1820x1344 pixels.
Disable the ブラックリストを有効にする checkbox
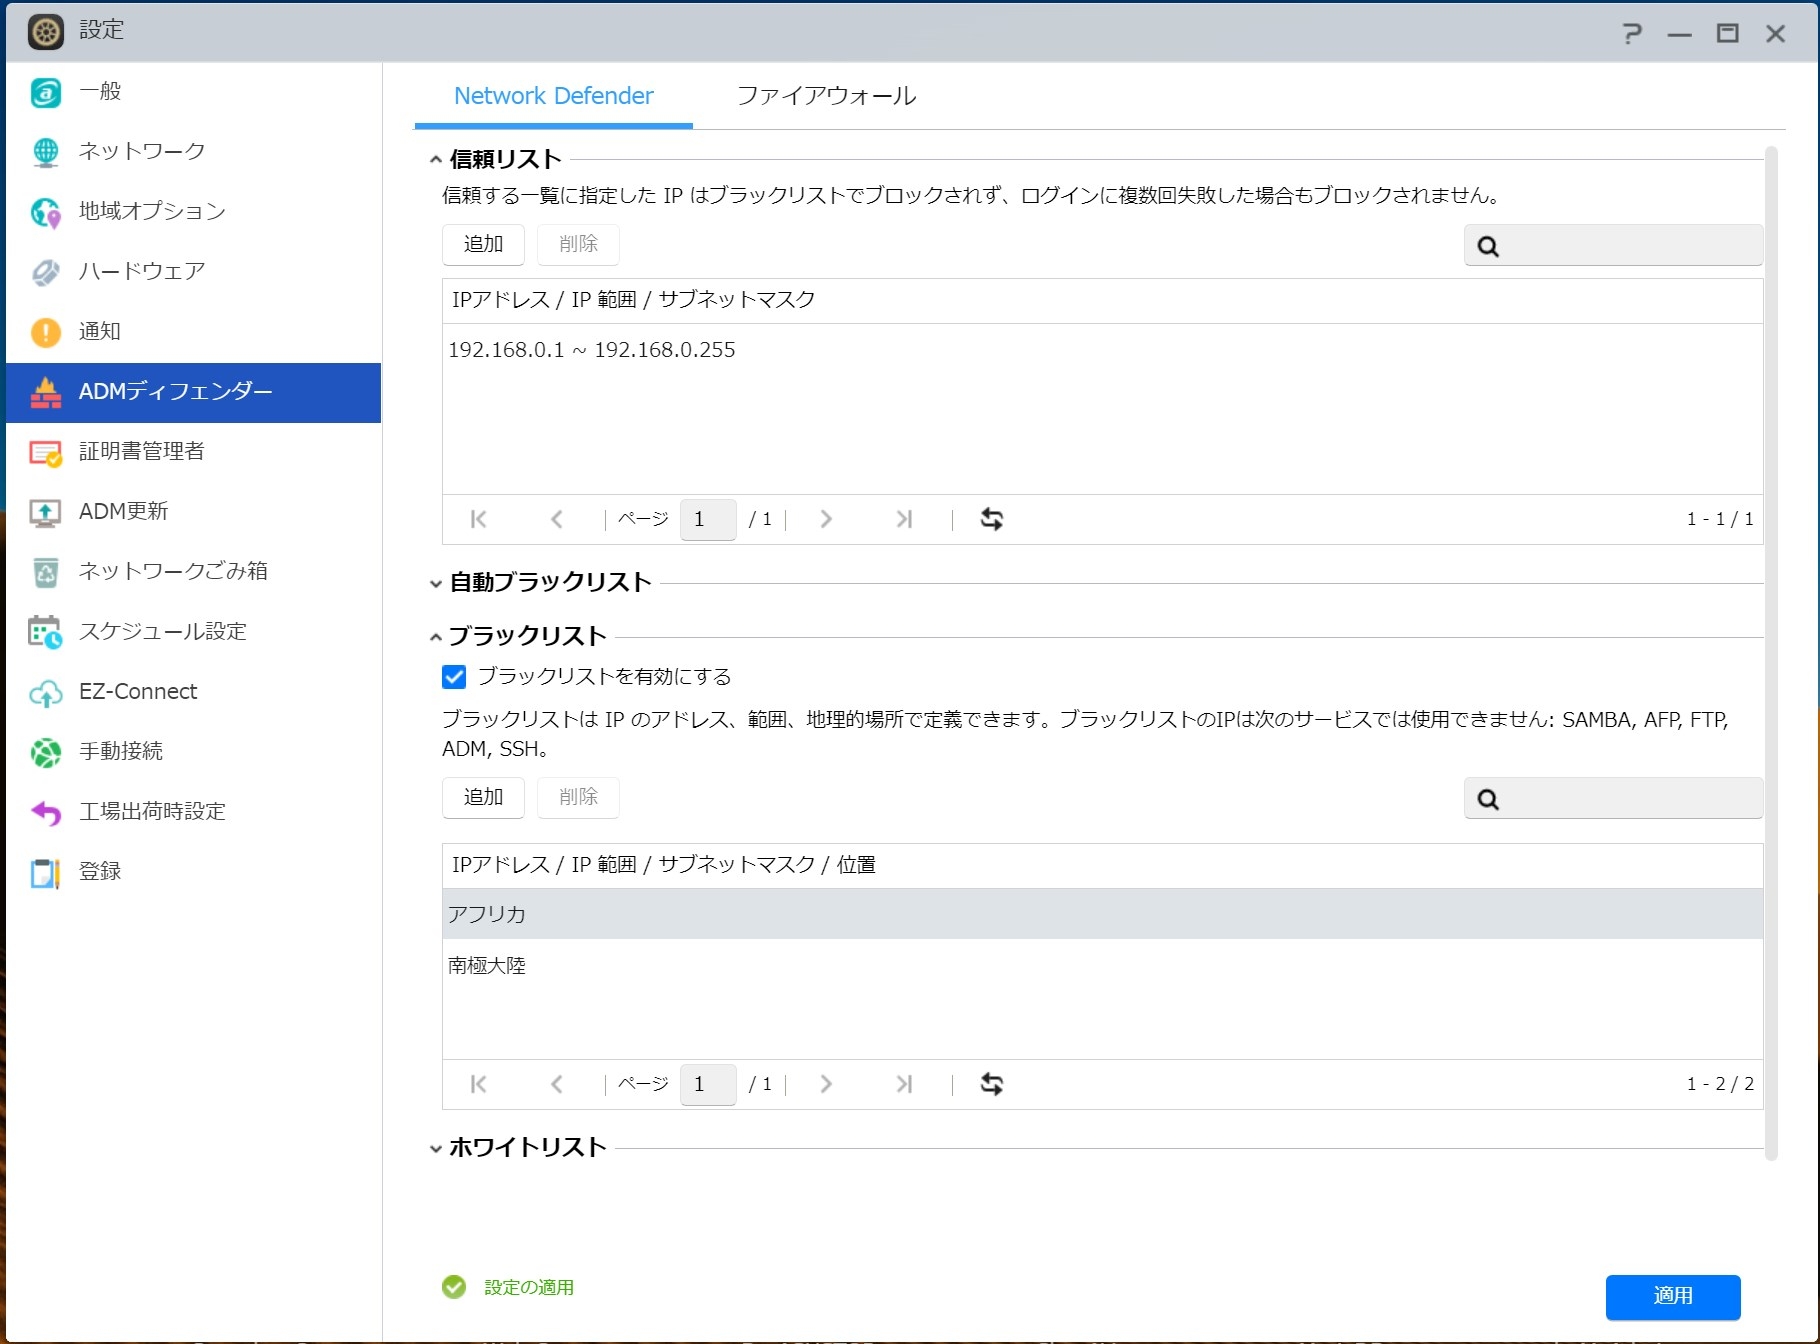[454, 677]
